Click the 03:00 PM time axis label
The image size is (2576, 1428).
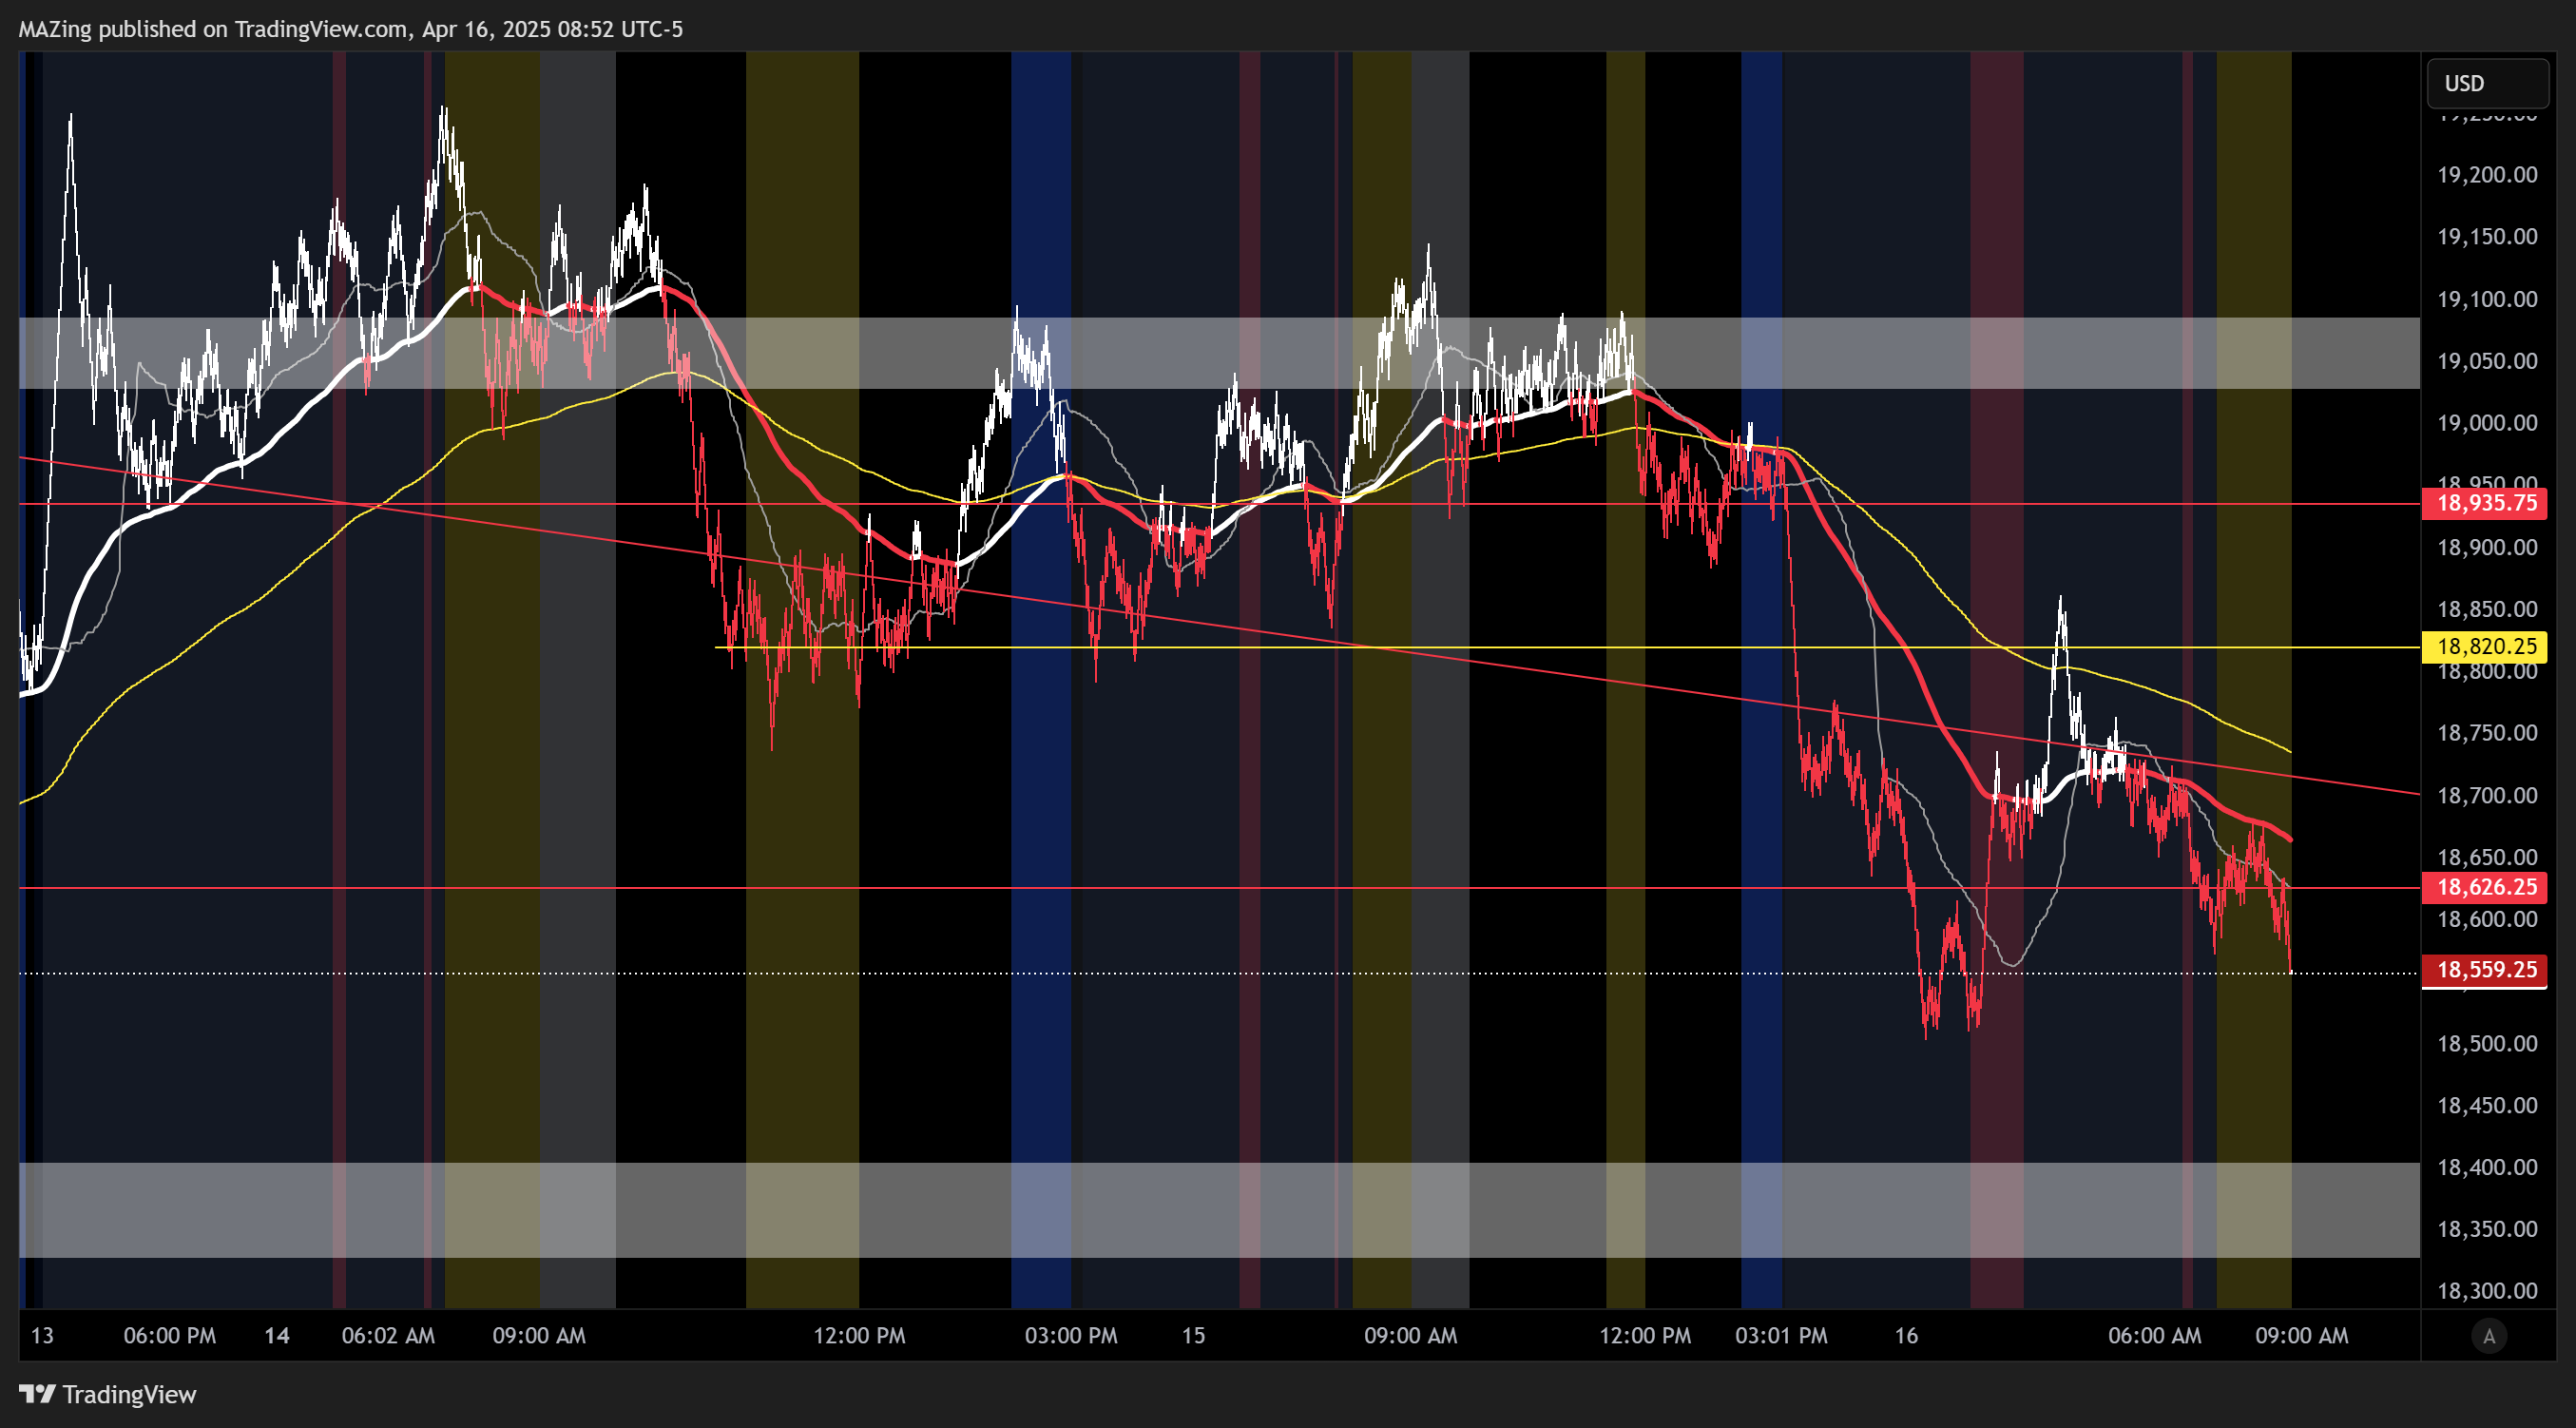click(x=1071, y=1336)
